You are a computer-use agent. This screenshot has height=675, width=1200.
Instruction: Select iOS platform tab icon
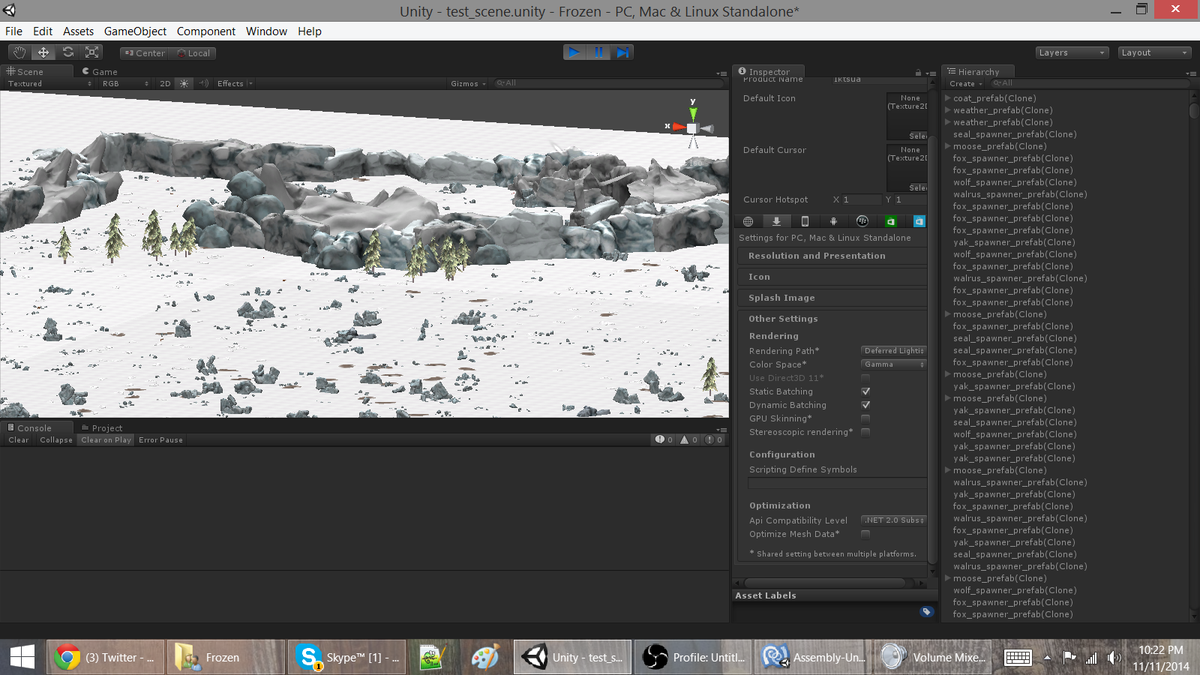pyautogui.click(x=804, y=221)
